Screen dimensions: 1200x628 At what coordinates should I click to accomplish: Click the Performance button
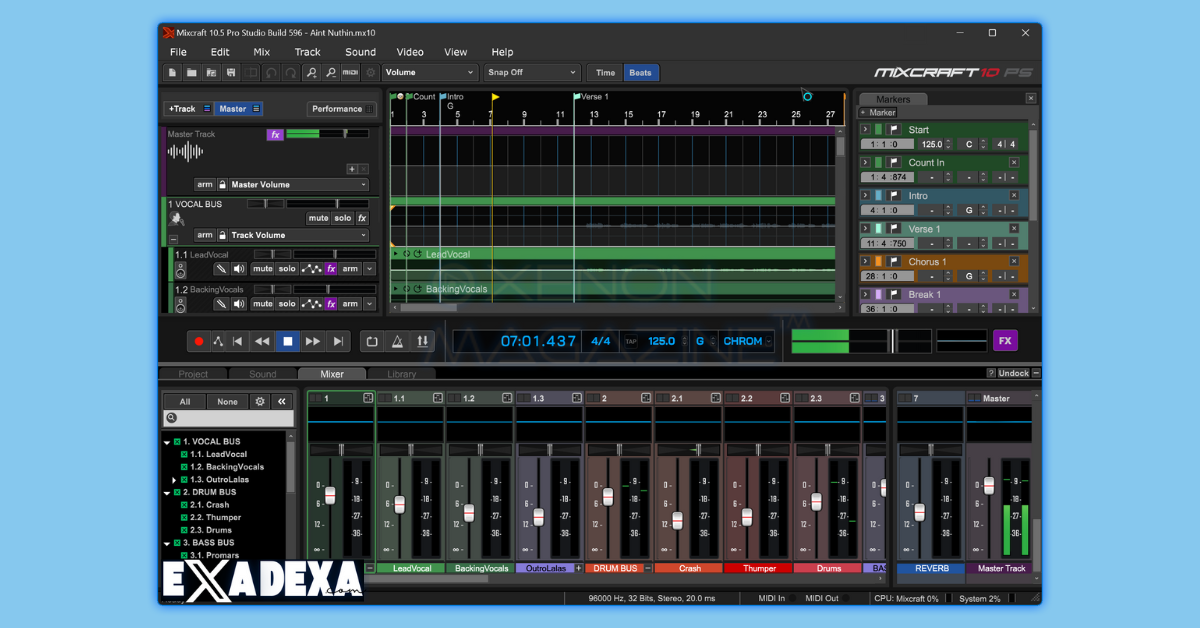click(x=337, y=108)
